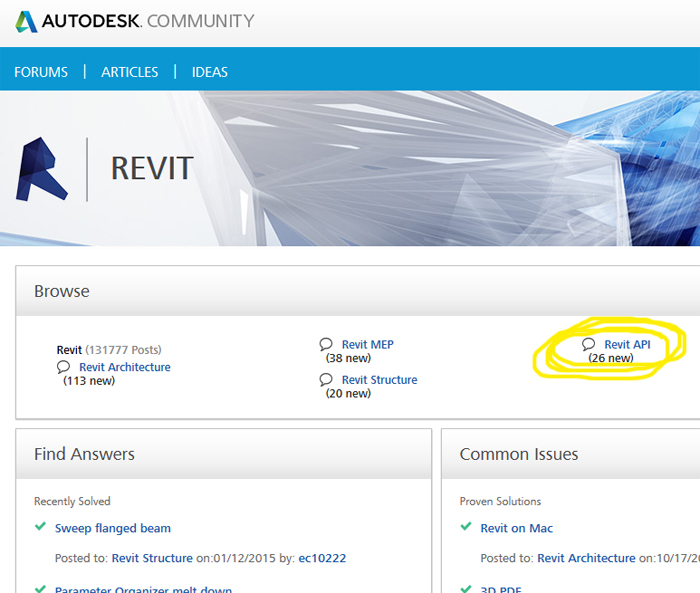Click green checkmark next to Sweep flanged beam

pyautogui.click(x=40, y=526)
